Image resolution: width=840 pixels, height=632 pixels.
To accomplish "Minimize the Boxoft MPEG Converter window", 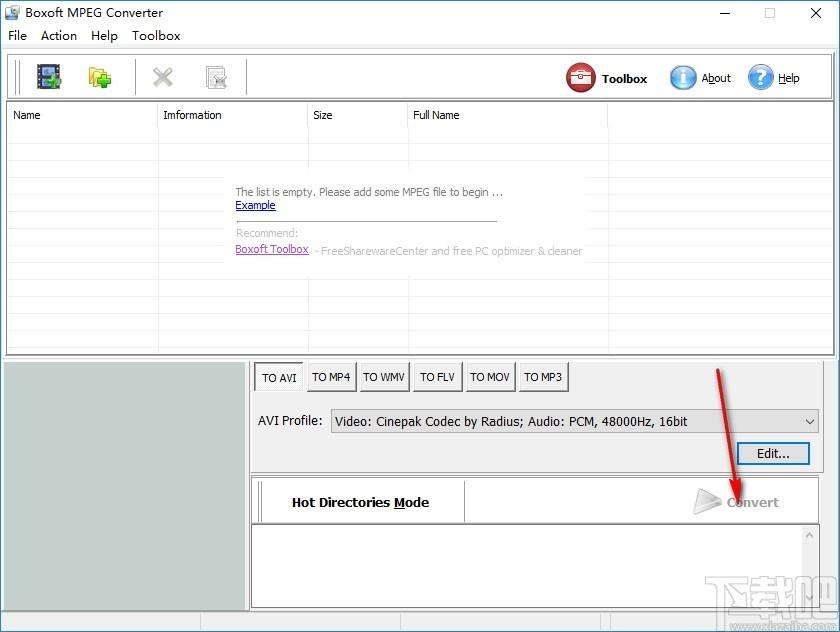I will click(725, 13).
